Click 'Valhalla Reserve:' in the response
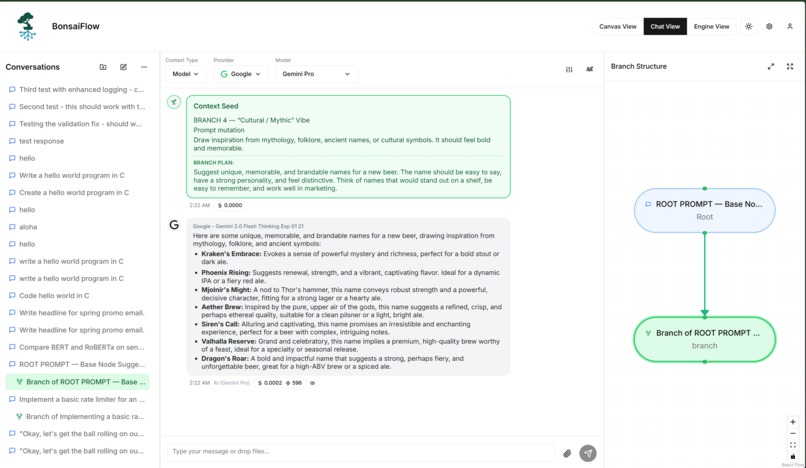 click(228, 341)
